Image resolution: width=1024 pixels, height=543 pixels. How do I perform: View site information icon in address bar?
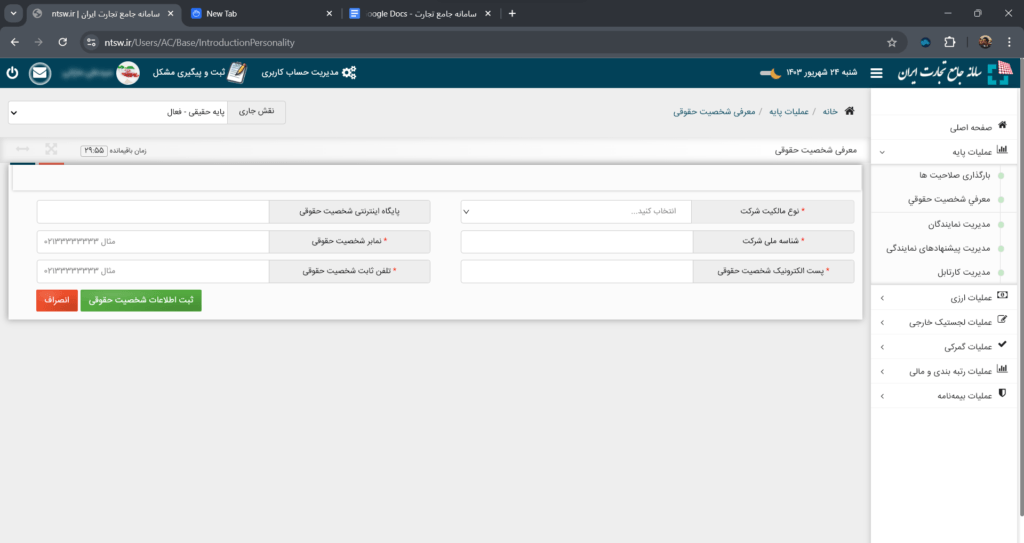(91, 42)
